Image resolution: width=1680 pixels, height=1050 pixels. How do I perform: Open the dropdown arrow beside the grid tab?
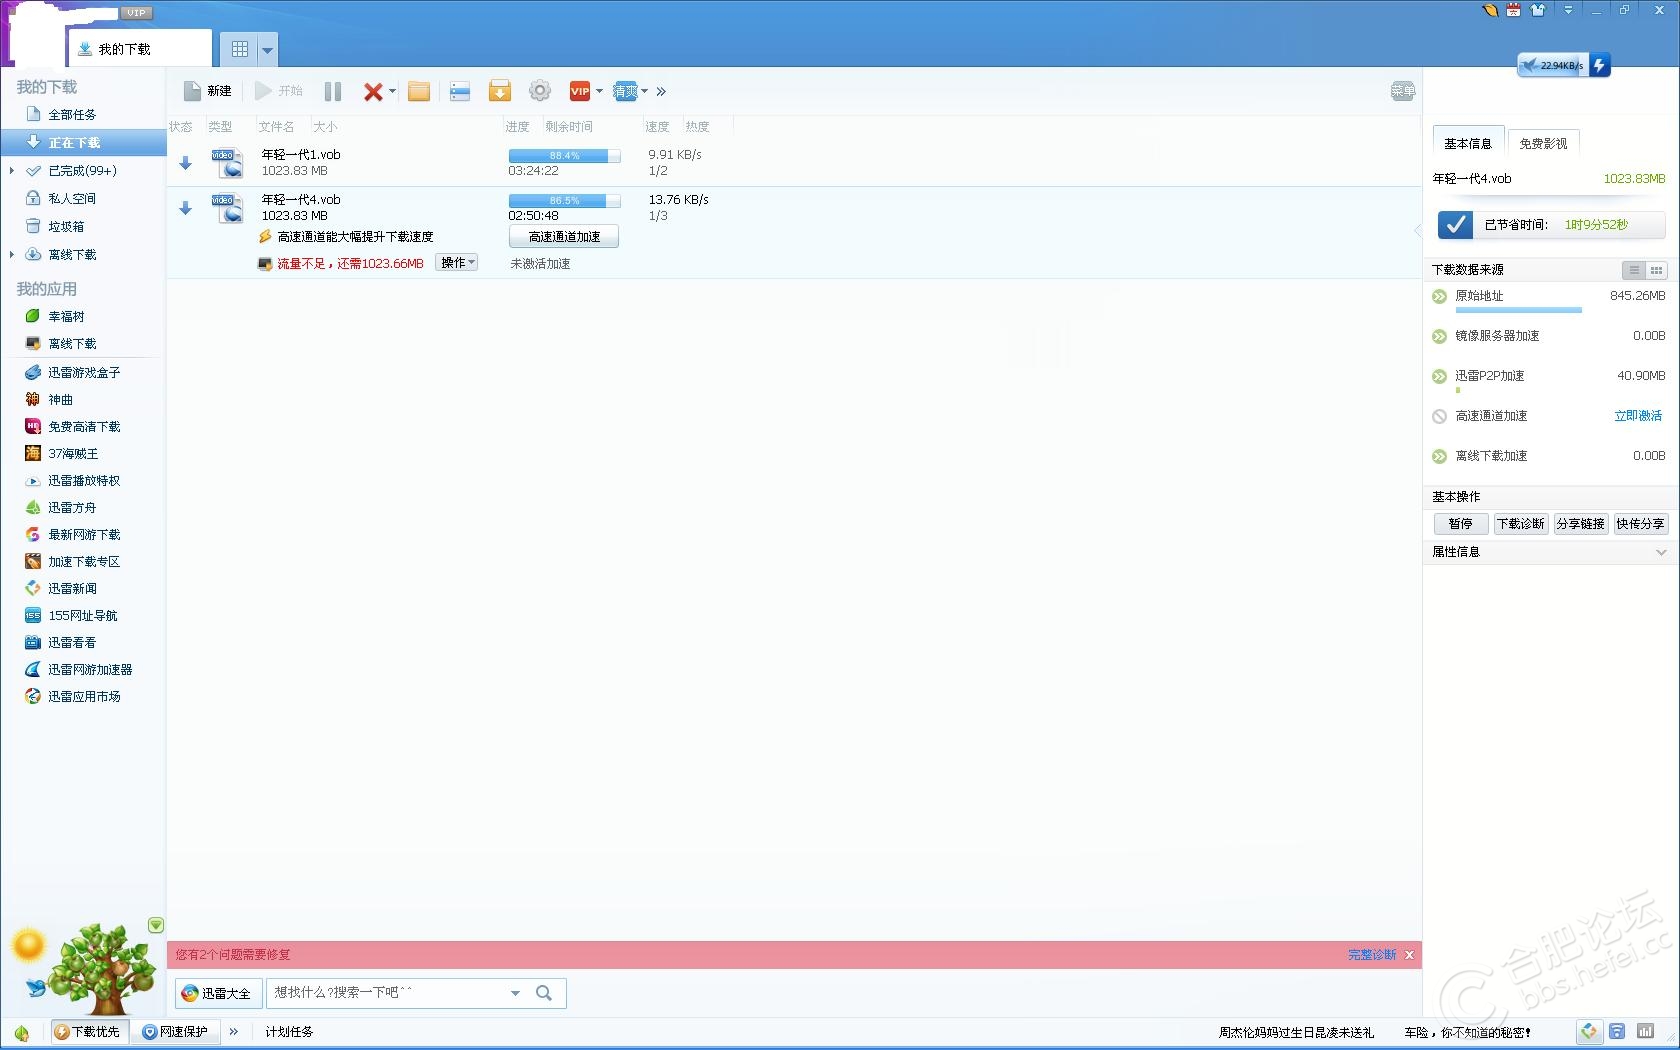click(267, 49)
